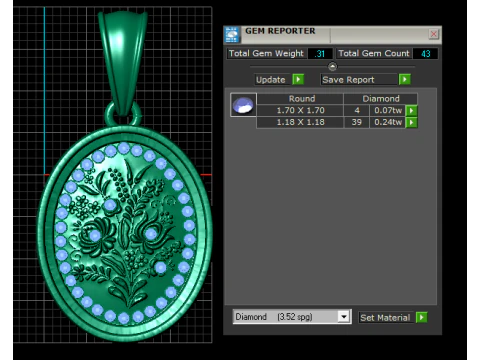Screen dimensions: 480x360
Task: Click the Diamond column header
Action: point(381,99)
